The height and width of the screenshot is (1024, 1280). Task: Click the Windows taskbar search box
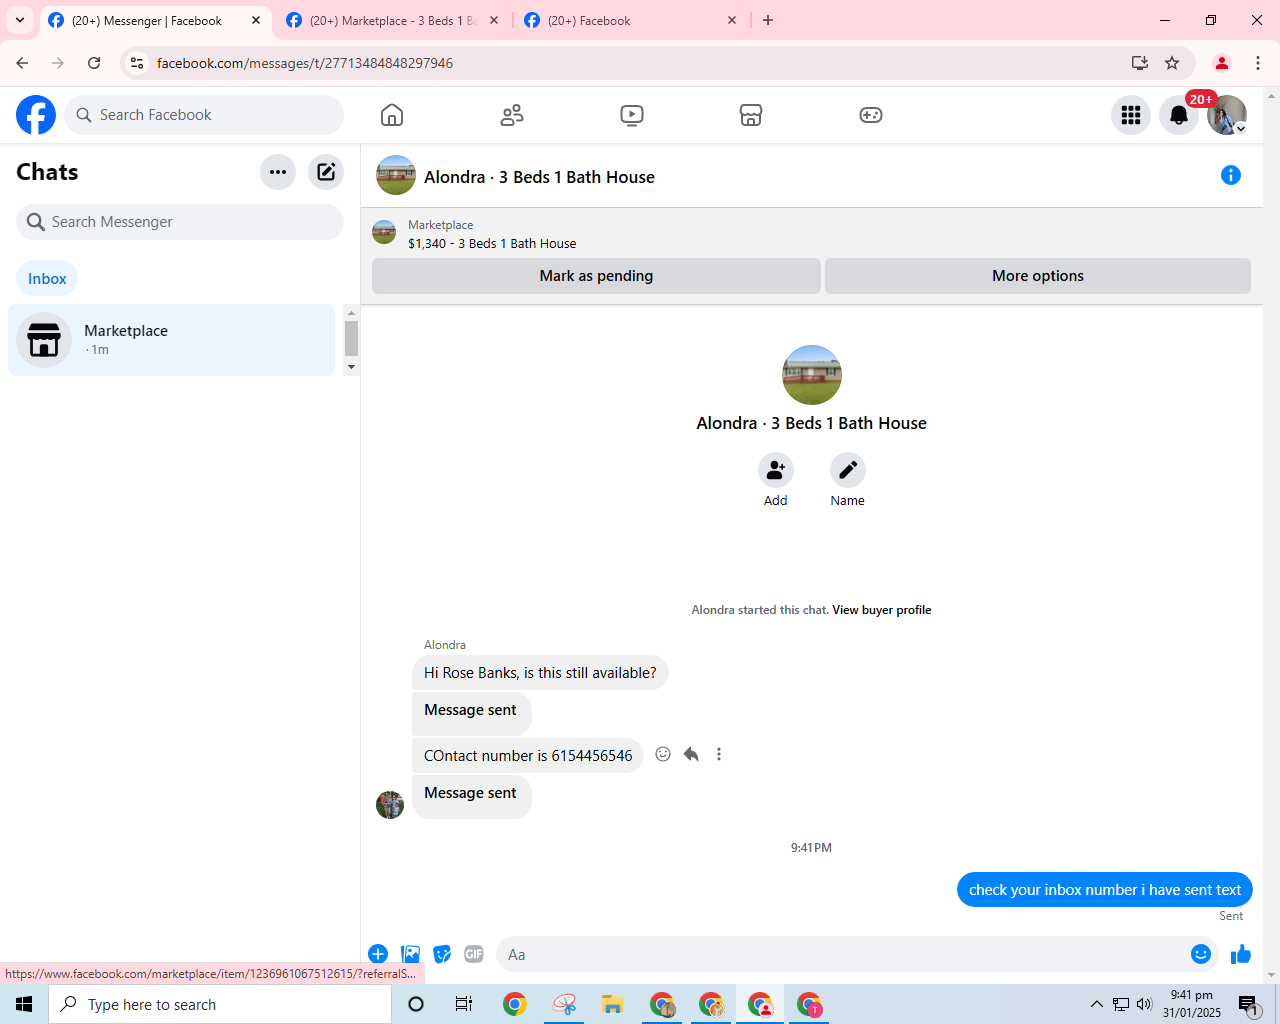point(220,1004)
